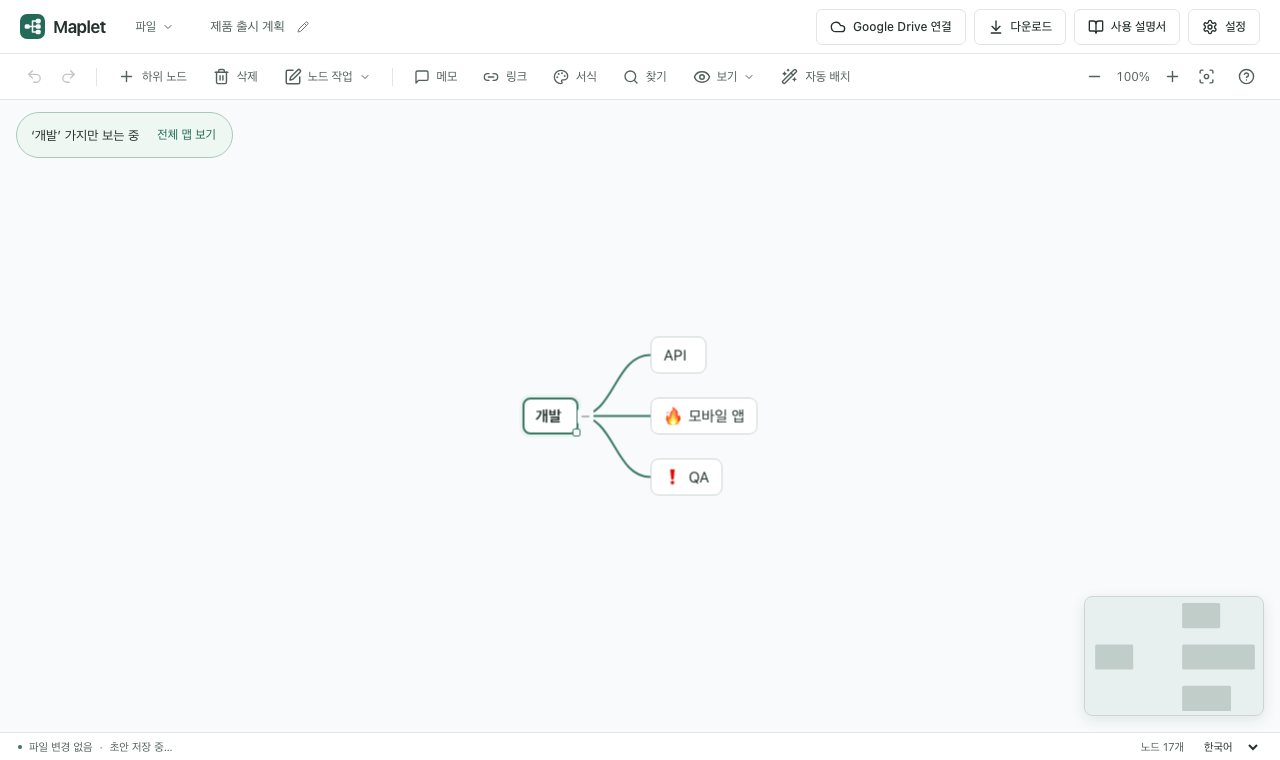This screenshot has width=1280, height=760.
Task: Open the help question-mark icon
Action: click(1246, 77)
